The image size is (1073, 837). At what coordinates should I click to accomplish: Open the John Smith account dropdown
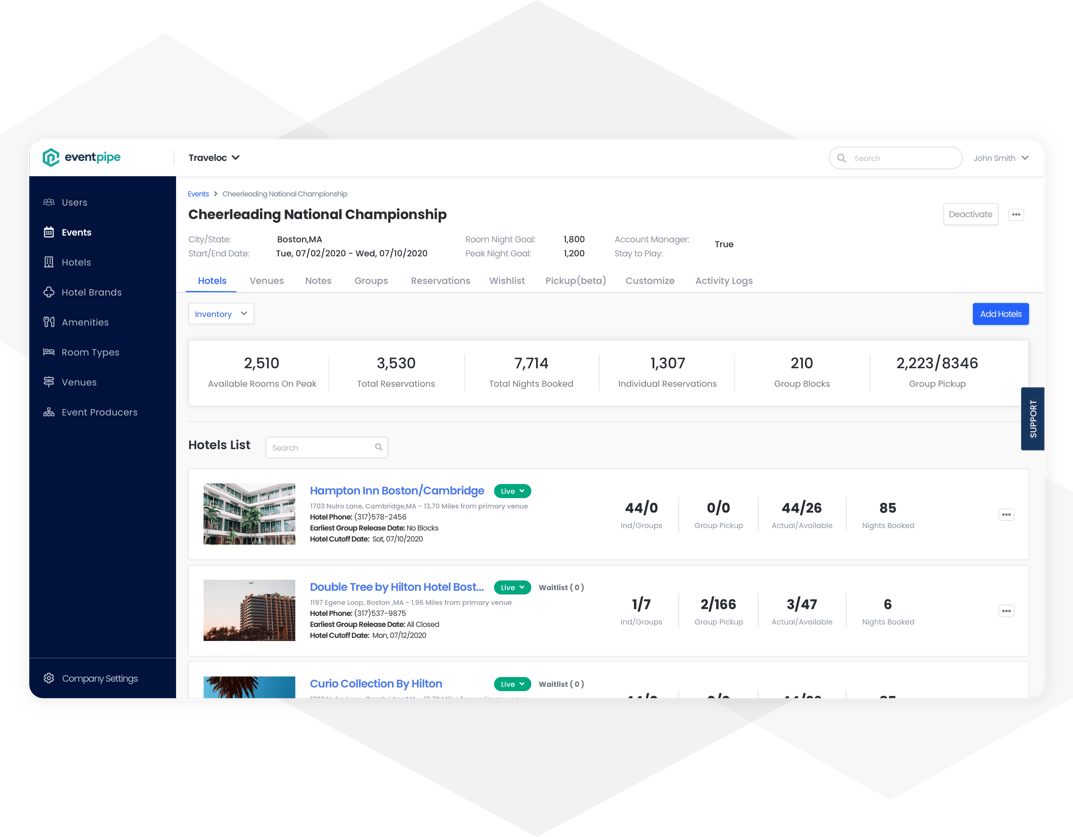pos(1000,158)
